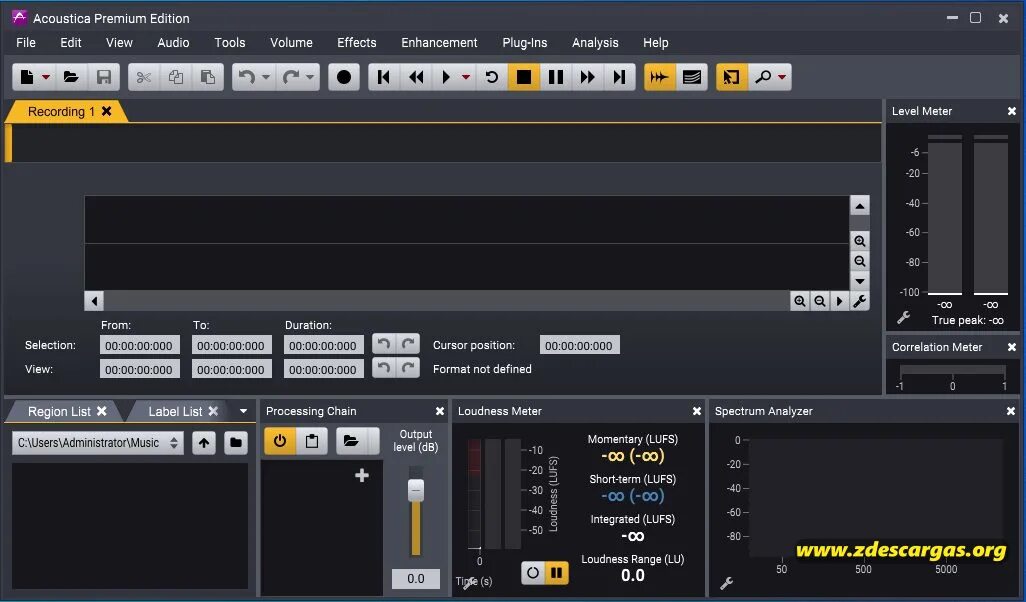
Task: Open the Effects menu
Action: [357, 43]
